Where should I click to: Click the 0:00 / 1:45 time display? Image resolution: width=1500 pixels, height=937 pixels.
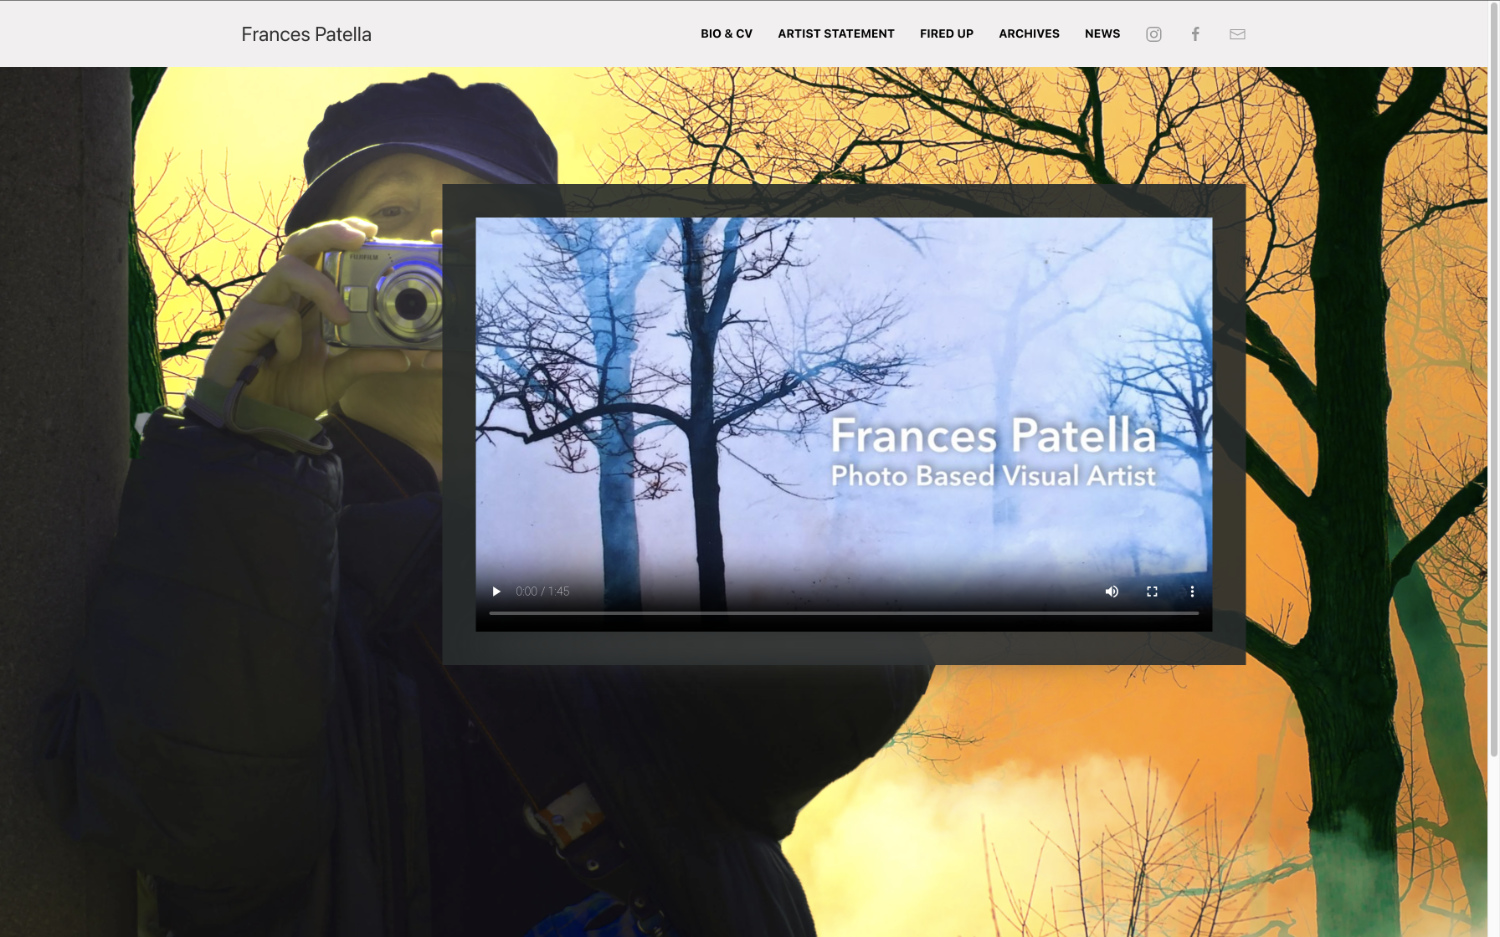pyautogui.click(x=542, y=591)
